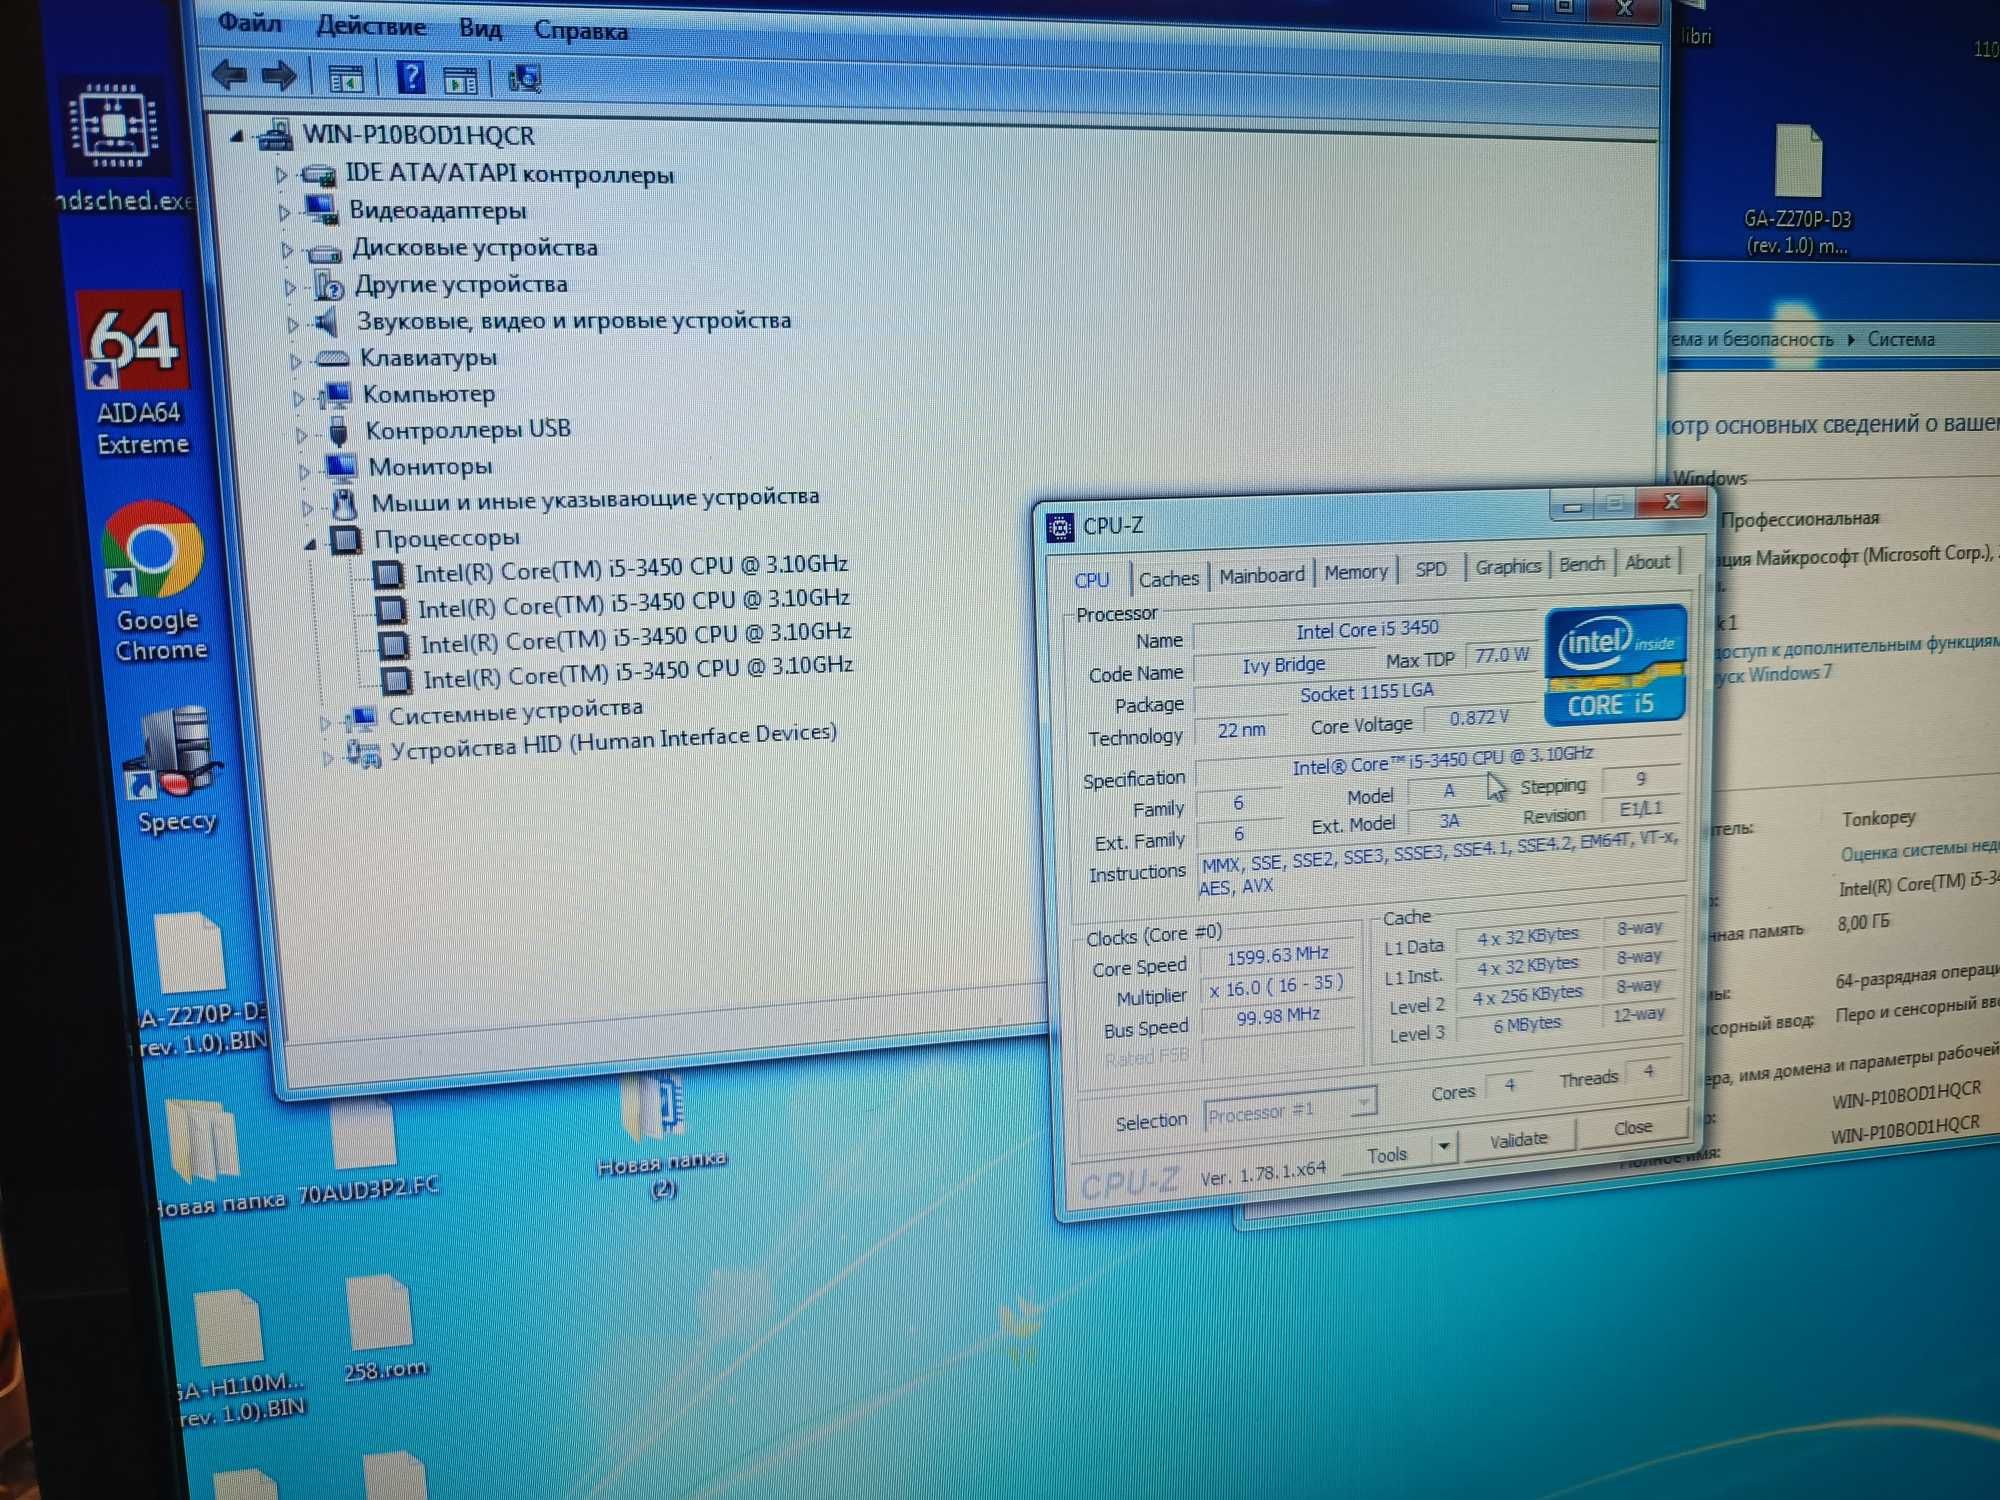Select the Новая папка (2) folder icon
The image size is (2000, 1500).
tap(660, 1135)
